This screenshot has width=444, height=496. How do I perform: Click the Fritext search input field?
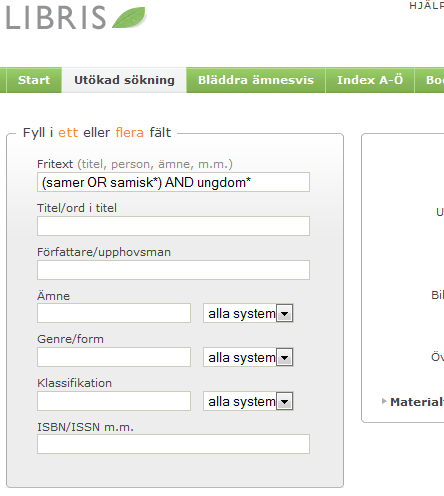173,182
